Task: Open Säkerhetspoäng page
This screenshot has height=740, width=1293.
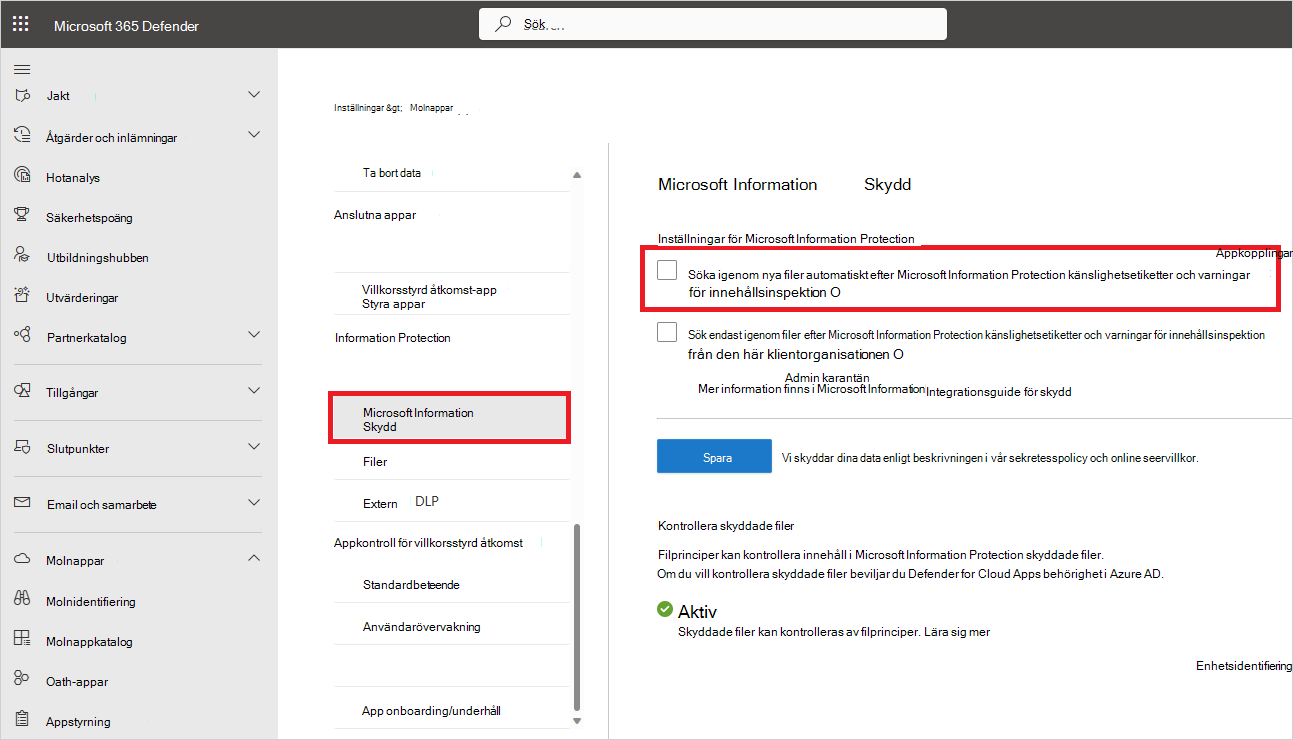Action: [89, 217]
